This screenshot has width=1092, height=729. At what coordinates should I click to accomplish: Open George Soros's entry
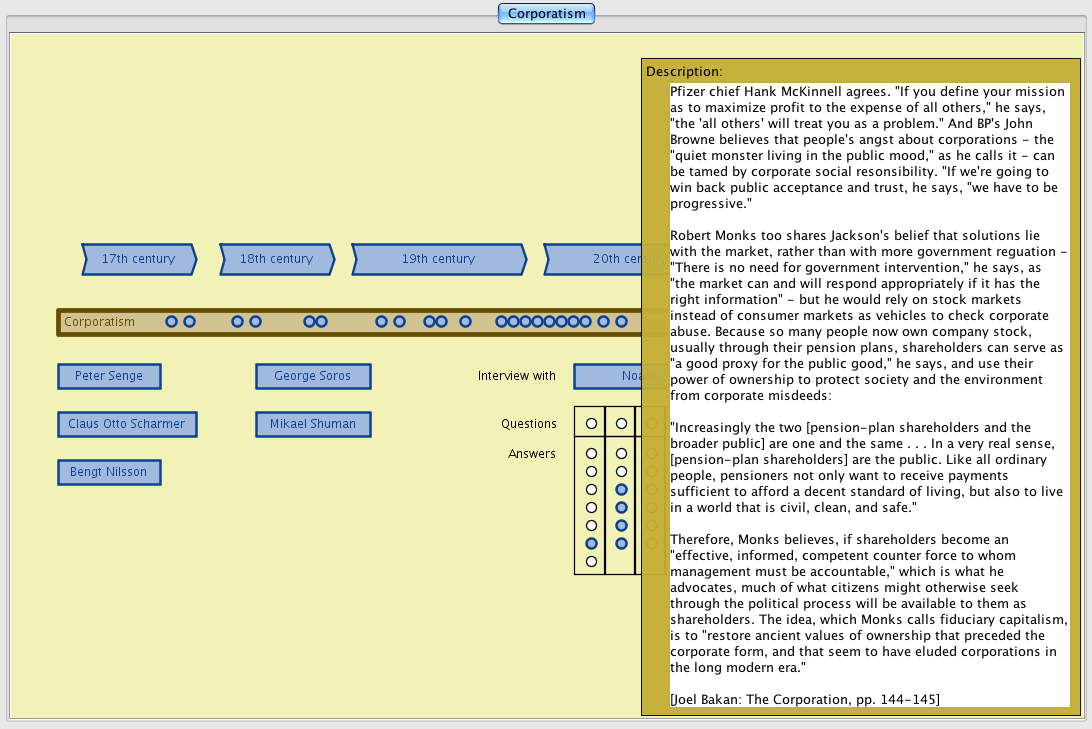[312, 376]
